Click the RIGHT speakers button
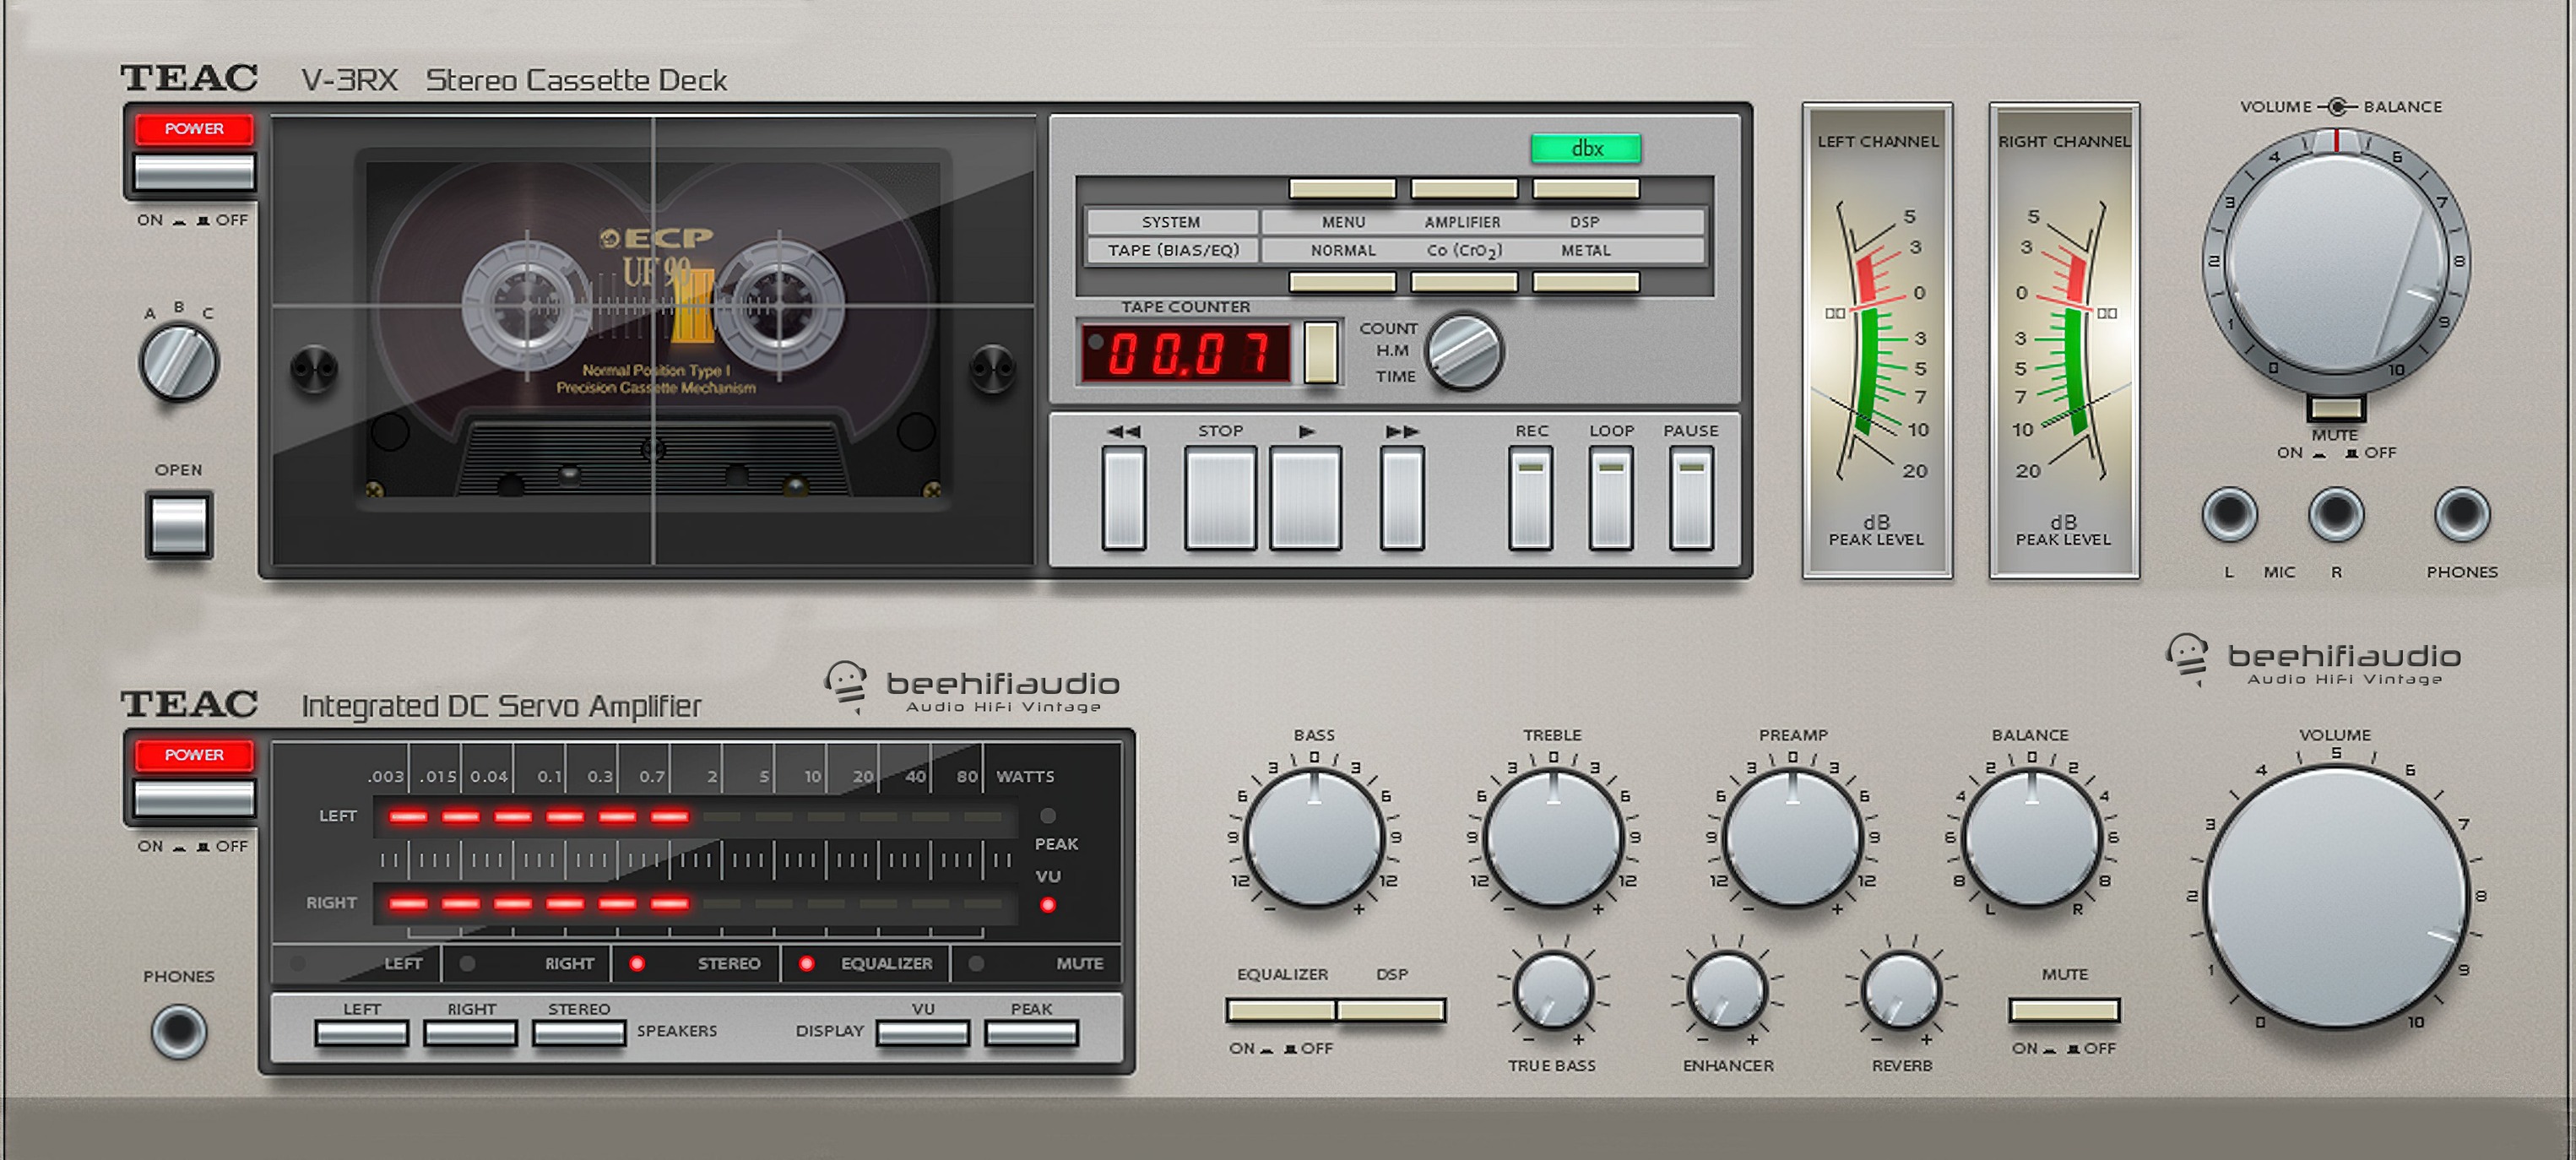Image resolution: width=2576 pixels, height=1160 pixels. [x=470, y=1033]
